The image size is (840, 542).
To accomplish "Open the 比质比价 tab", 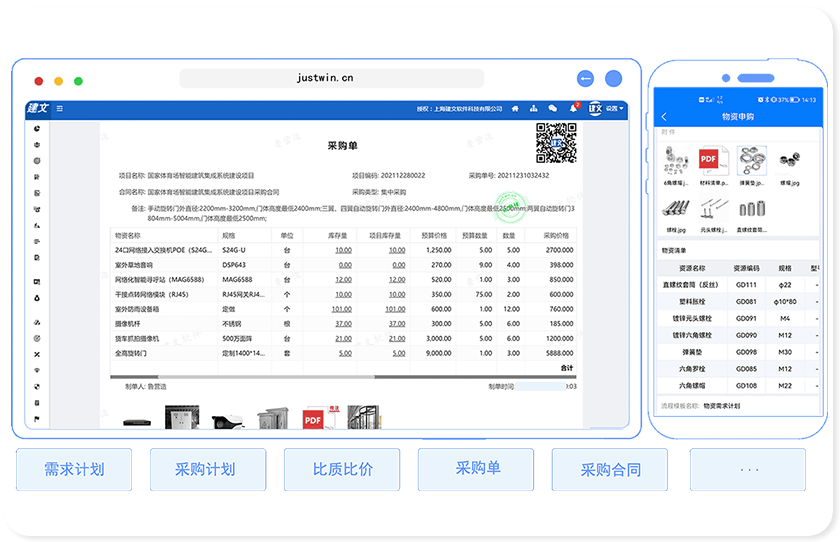I will [x=343, y=469].
